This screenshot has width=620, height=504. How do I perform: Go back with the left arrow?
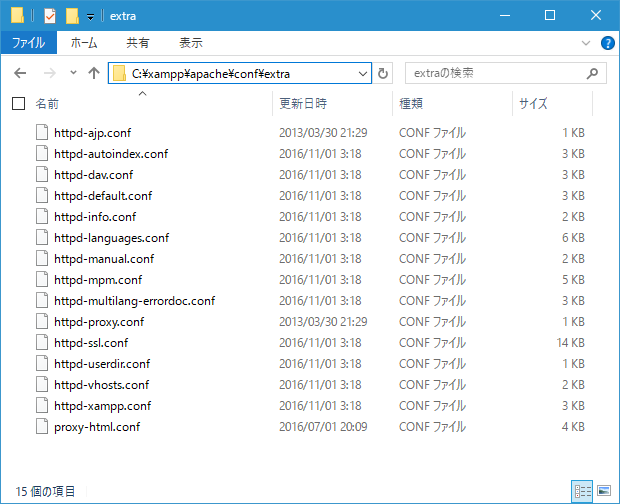point(20,73)
